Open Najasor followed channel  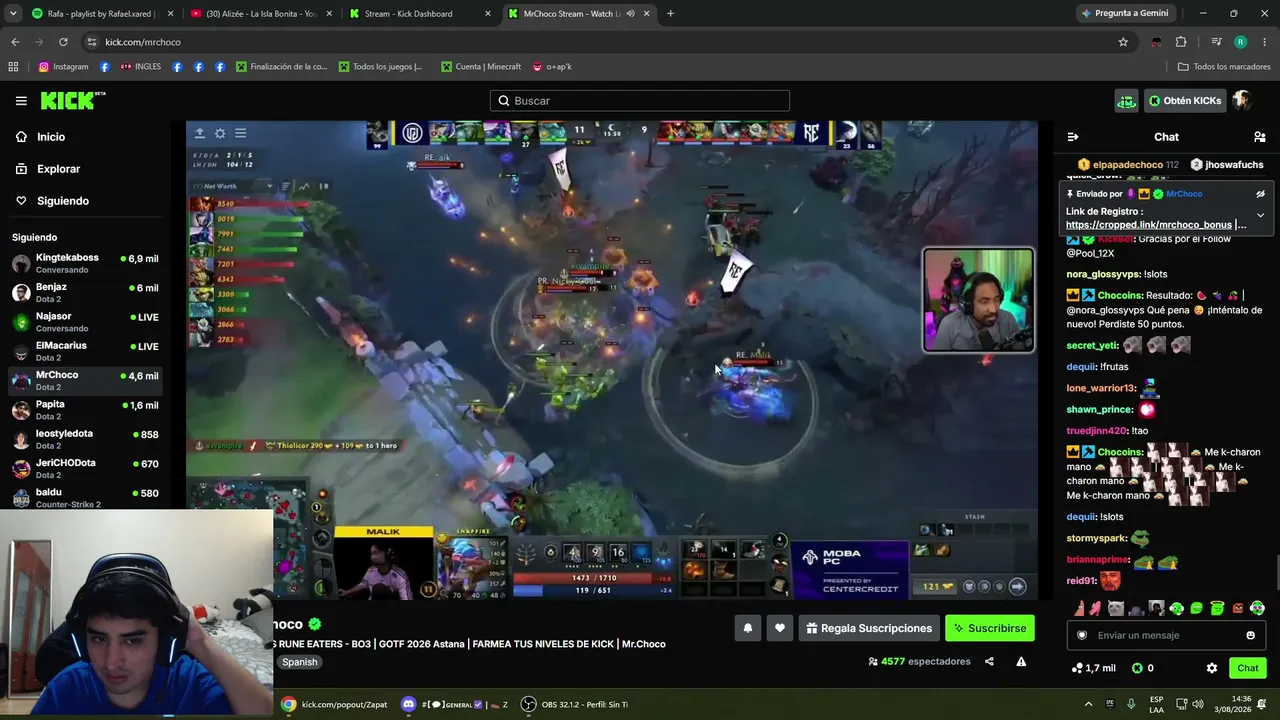pos(85,322)
